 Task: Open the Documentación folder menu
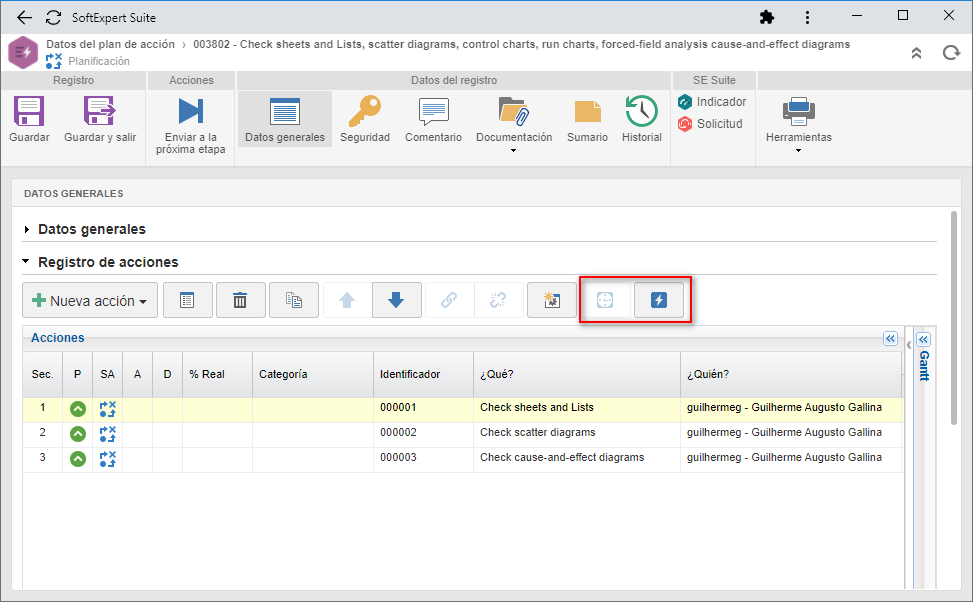point(514,123)
